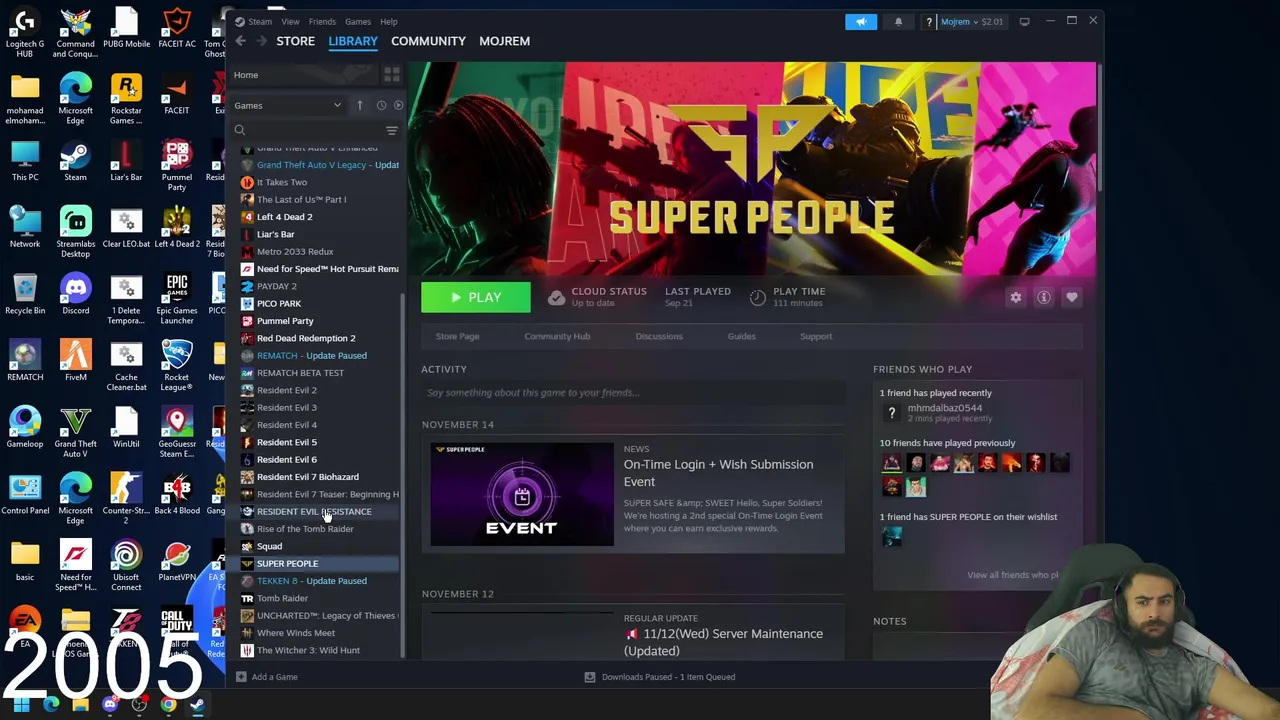Select Left 4 Dead 2 in library list
Screen dimensions: 1280x720
click(x=284, y=217)
